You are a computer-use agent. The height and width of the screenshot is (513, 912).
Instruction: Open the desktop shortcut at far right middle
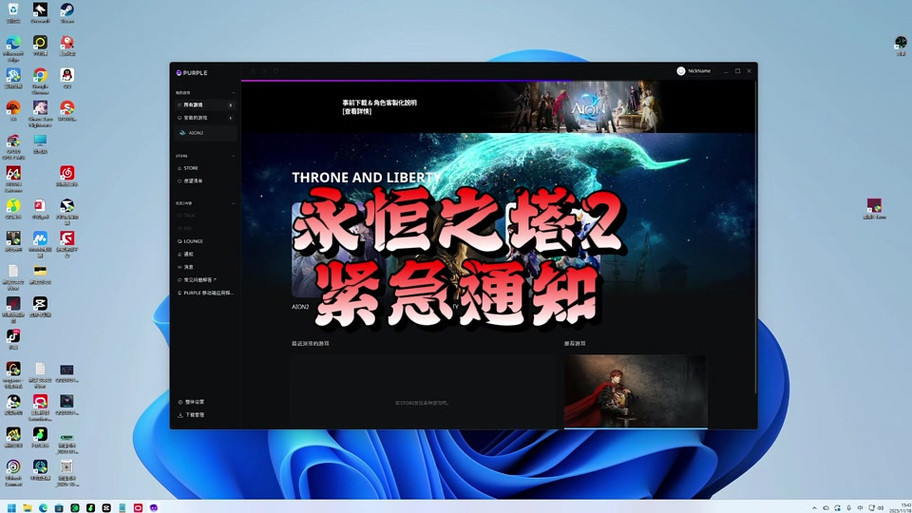pos(874,209)
